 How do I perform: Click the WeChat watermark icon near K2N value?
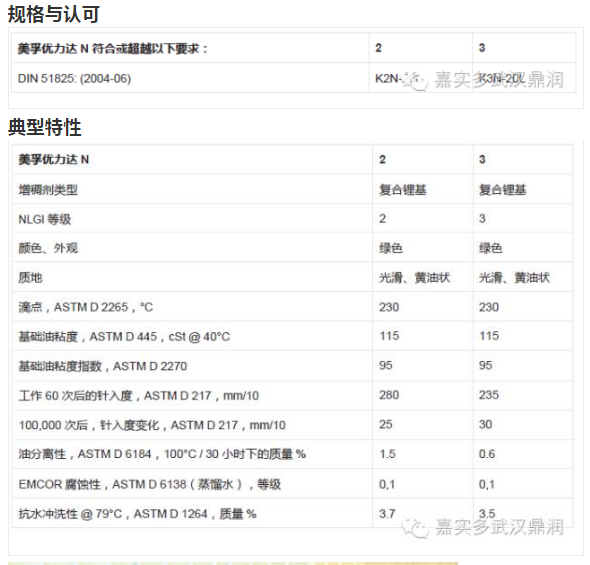pos(415,81)
